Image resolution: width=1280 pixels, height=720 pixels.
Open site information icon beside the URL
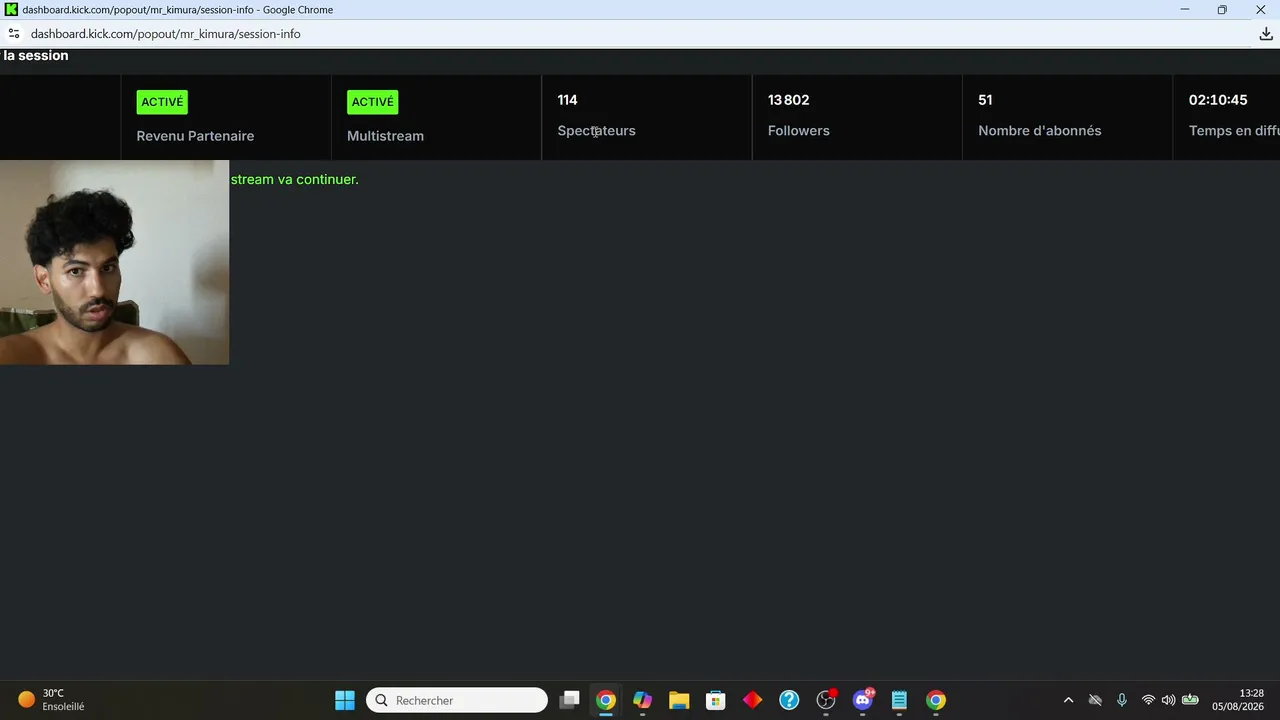click(14, 34)
